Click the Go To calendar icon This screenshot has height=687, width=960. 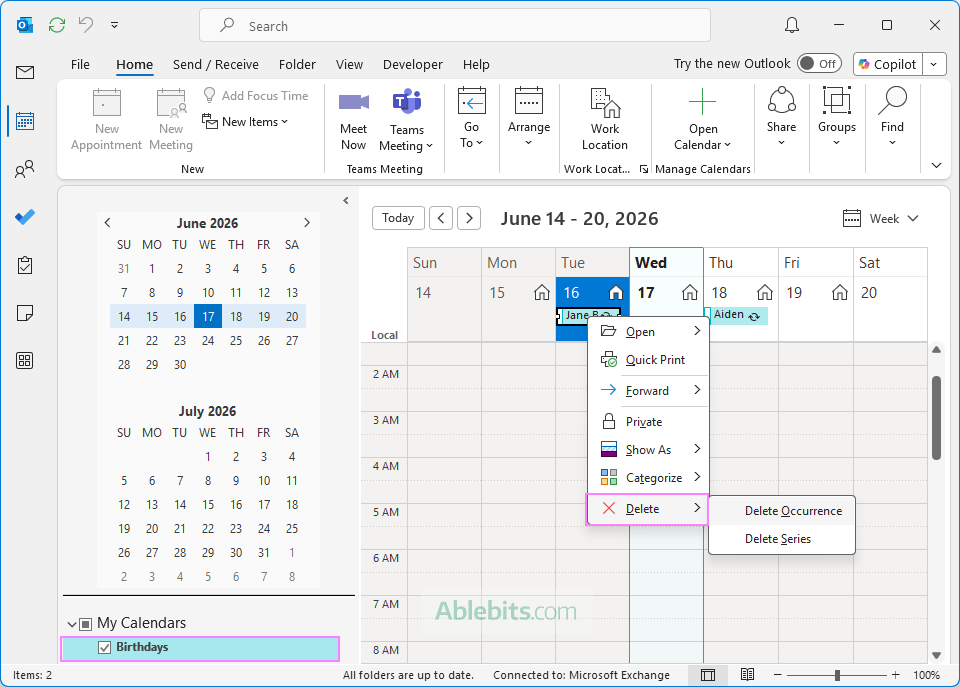coord(471,101)
